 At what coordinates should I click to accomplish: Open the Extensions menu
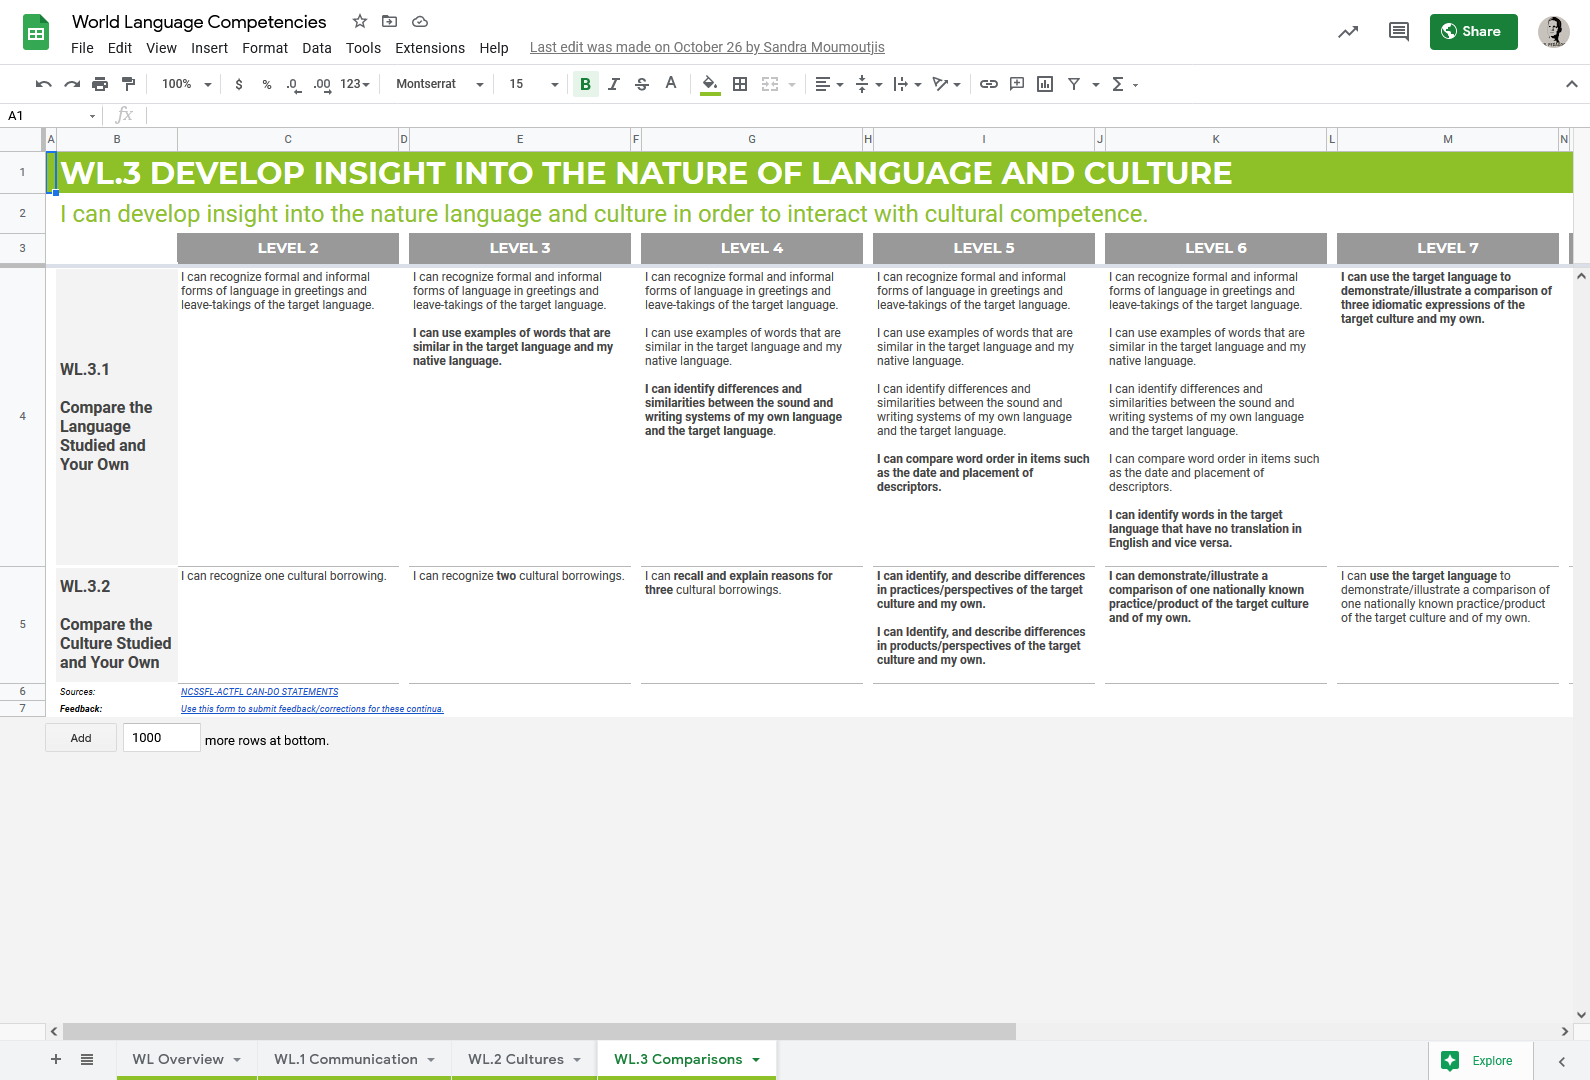point(429,48)
